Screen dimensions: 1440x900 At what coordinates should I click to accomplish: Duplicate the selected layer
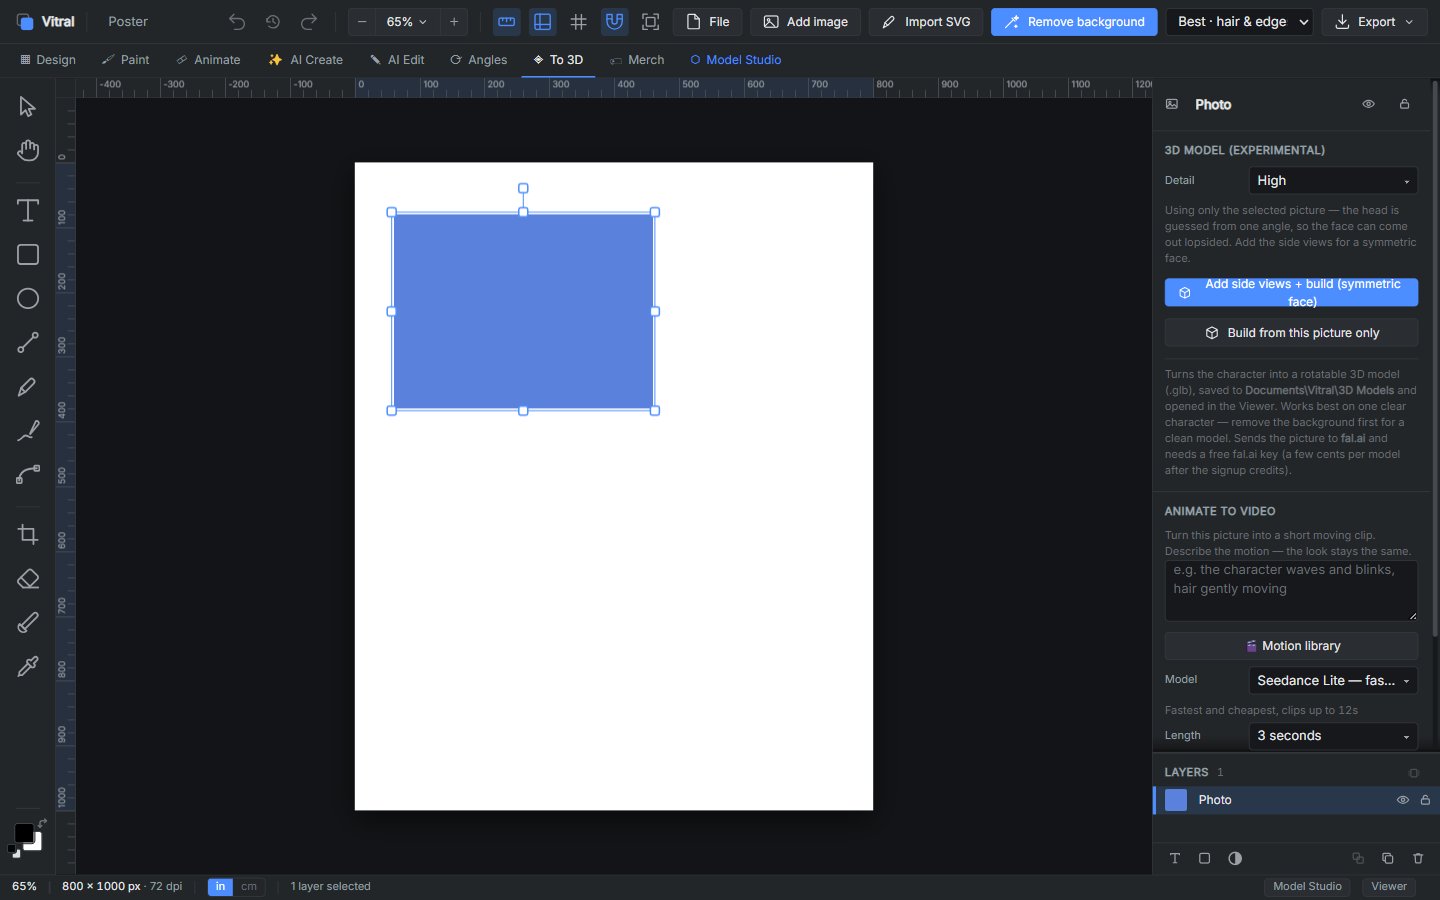[1388, 859]
